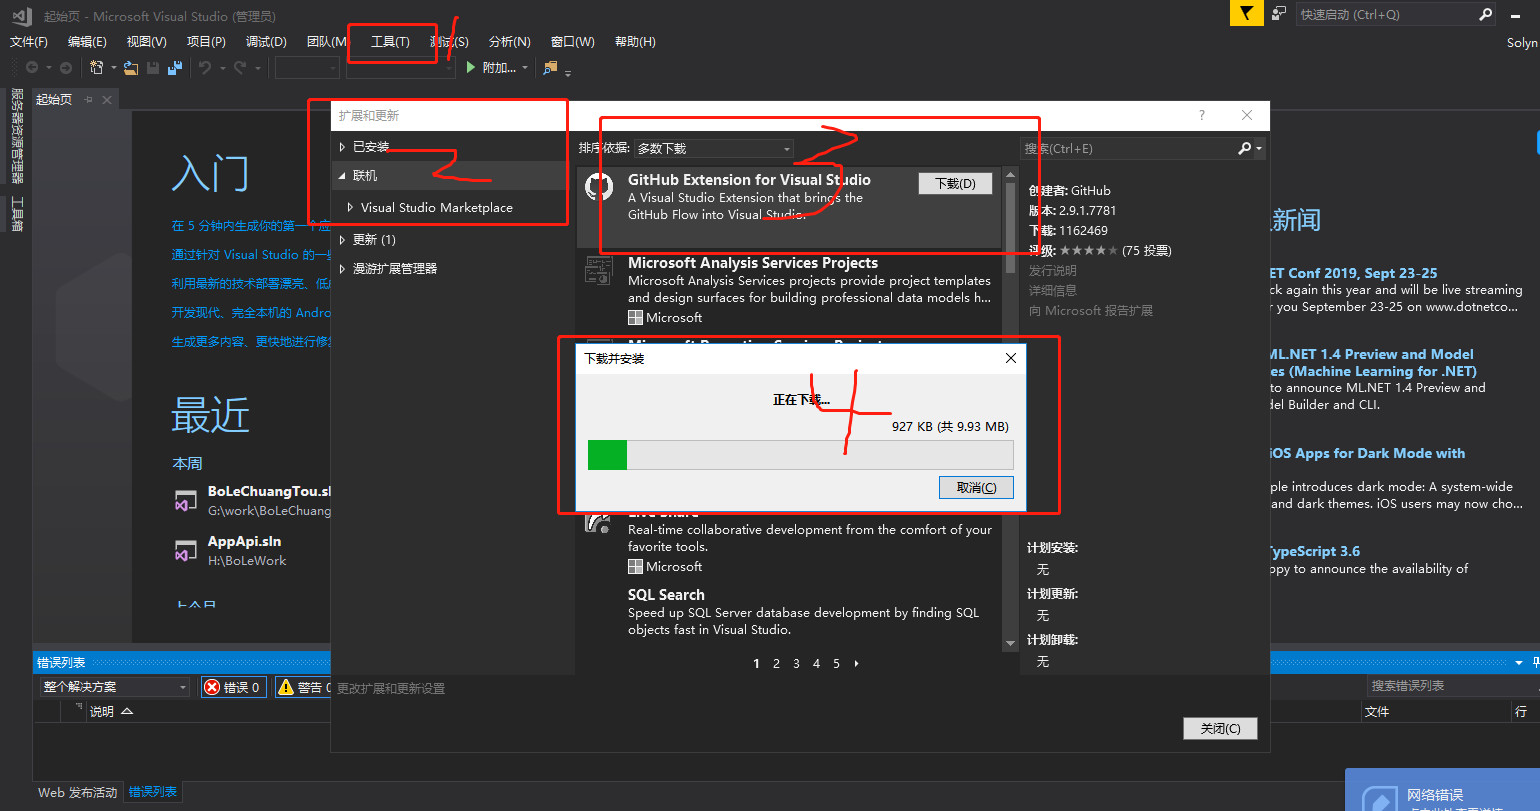Click the redo toolbar icon

click(x=240, y=68)
